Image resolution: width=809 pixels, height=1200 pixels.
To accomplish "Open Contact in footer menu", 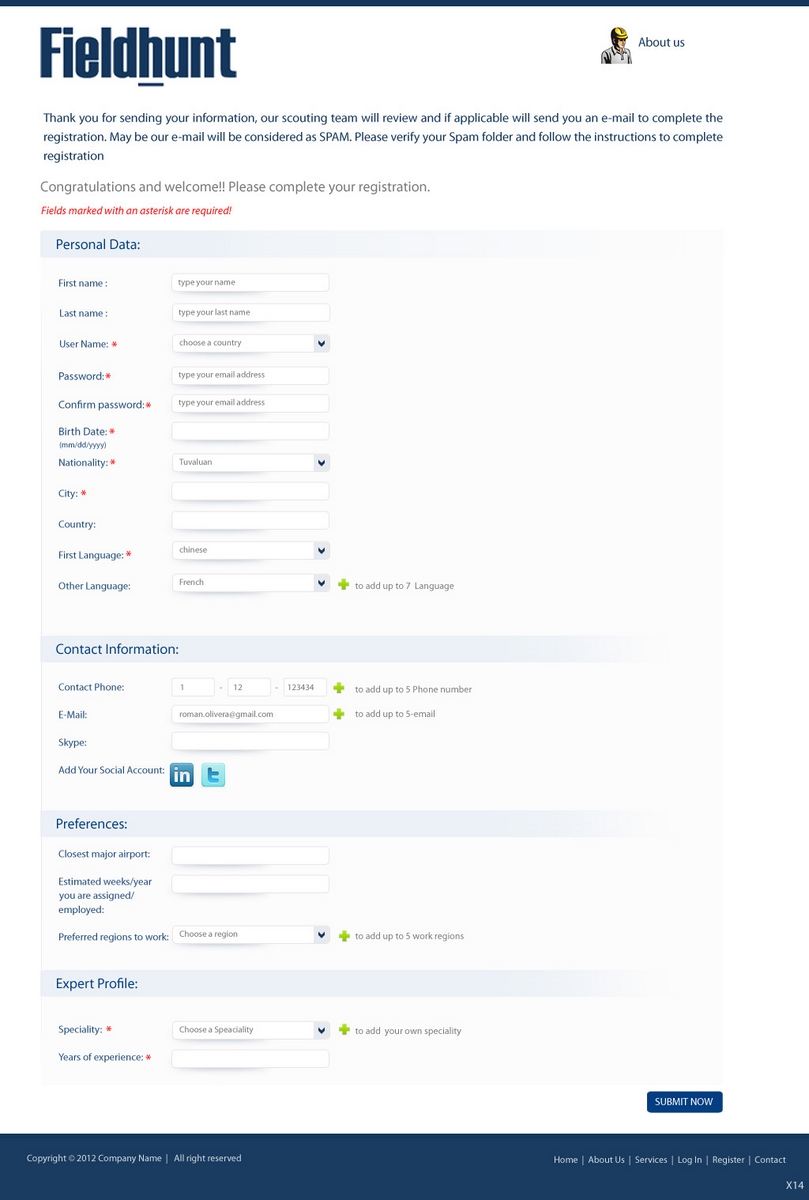I will 770,1160.
